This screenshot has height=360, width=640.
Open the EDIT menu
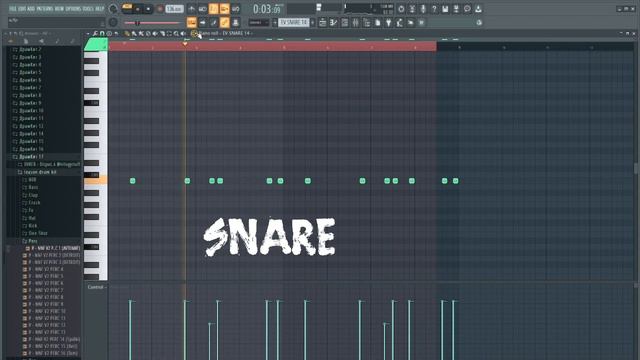coord(22,9)
